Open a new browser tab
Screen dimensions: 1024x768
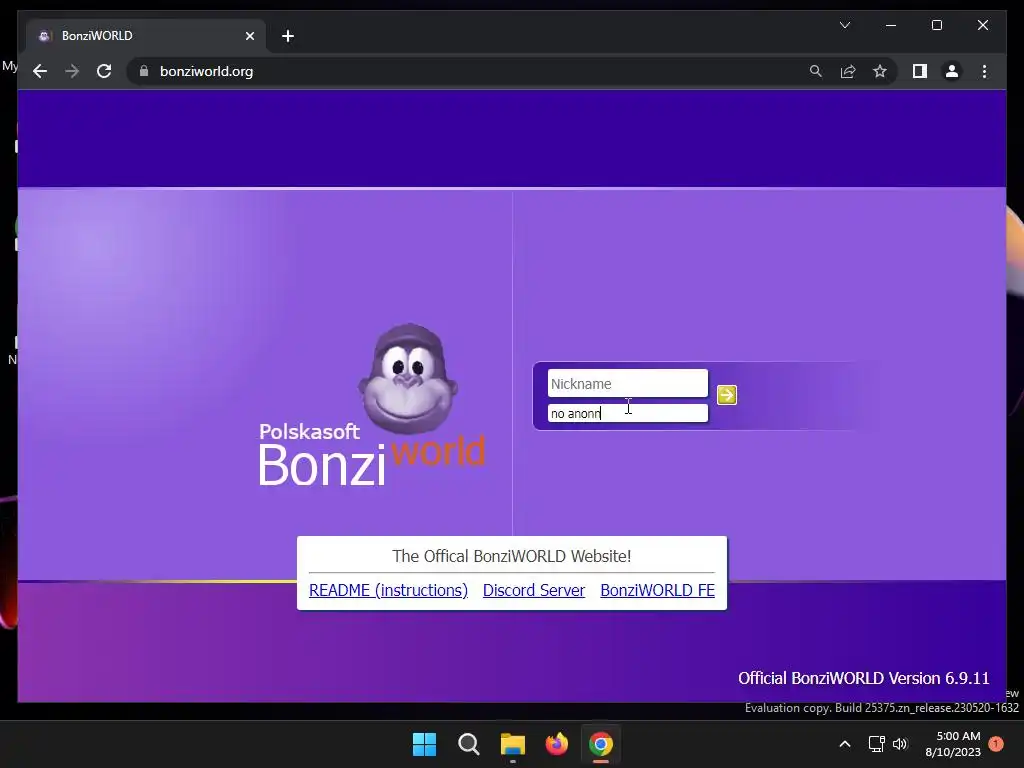point(287,36)
